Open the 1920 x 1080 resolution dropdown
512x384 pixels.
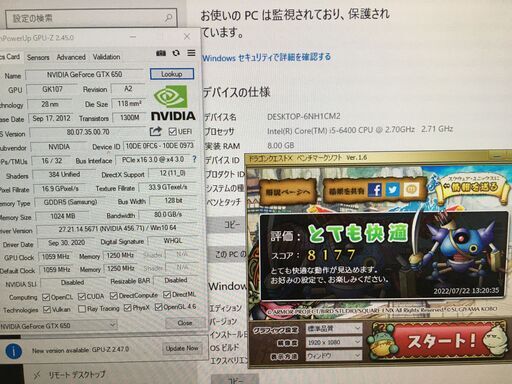[x=334, y=342]
